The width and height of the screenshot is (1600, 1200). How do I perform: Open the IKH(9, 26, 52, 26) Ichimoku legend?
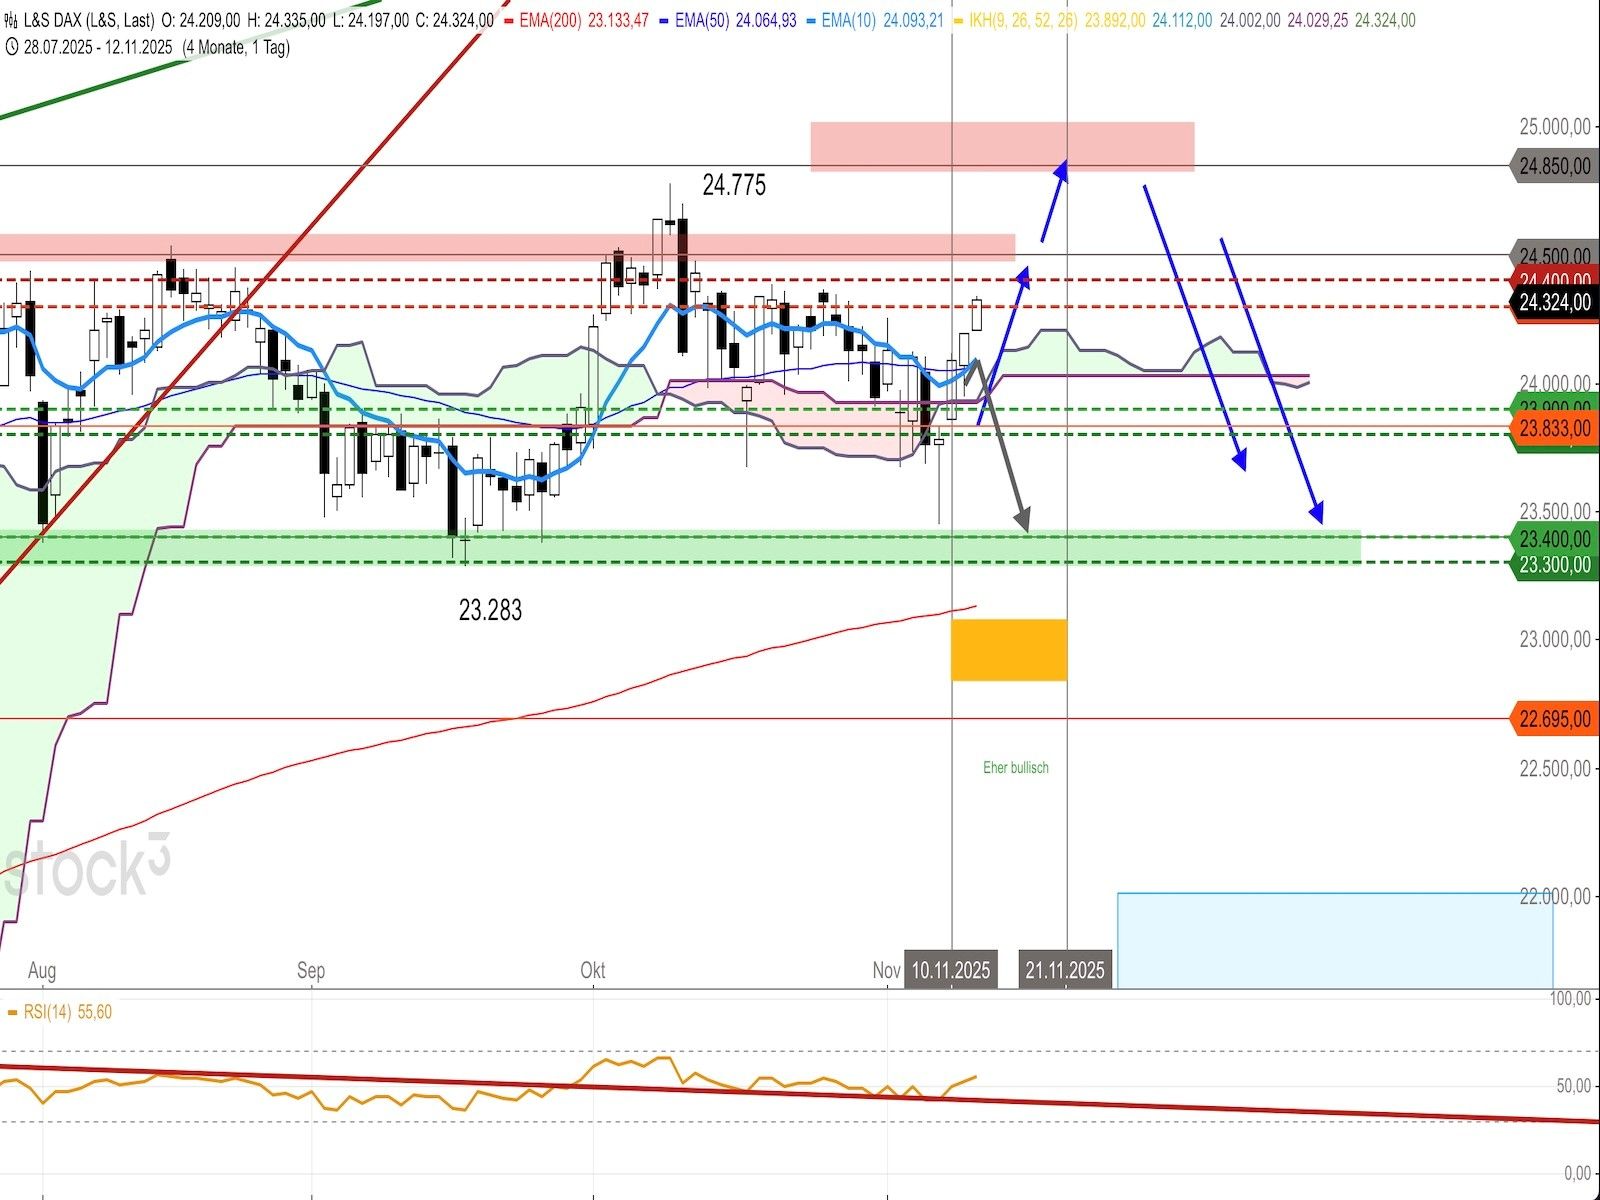(x=1022, y=20)
